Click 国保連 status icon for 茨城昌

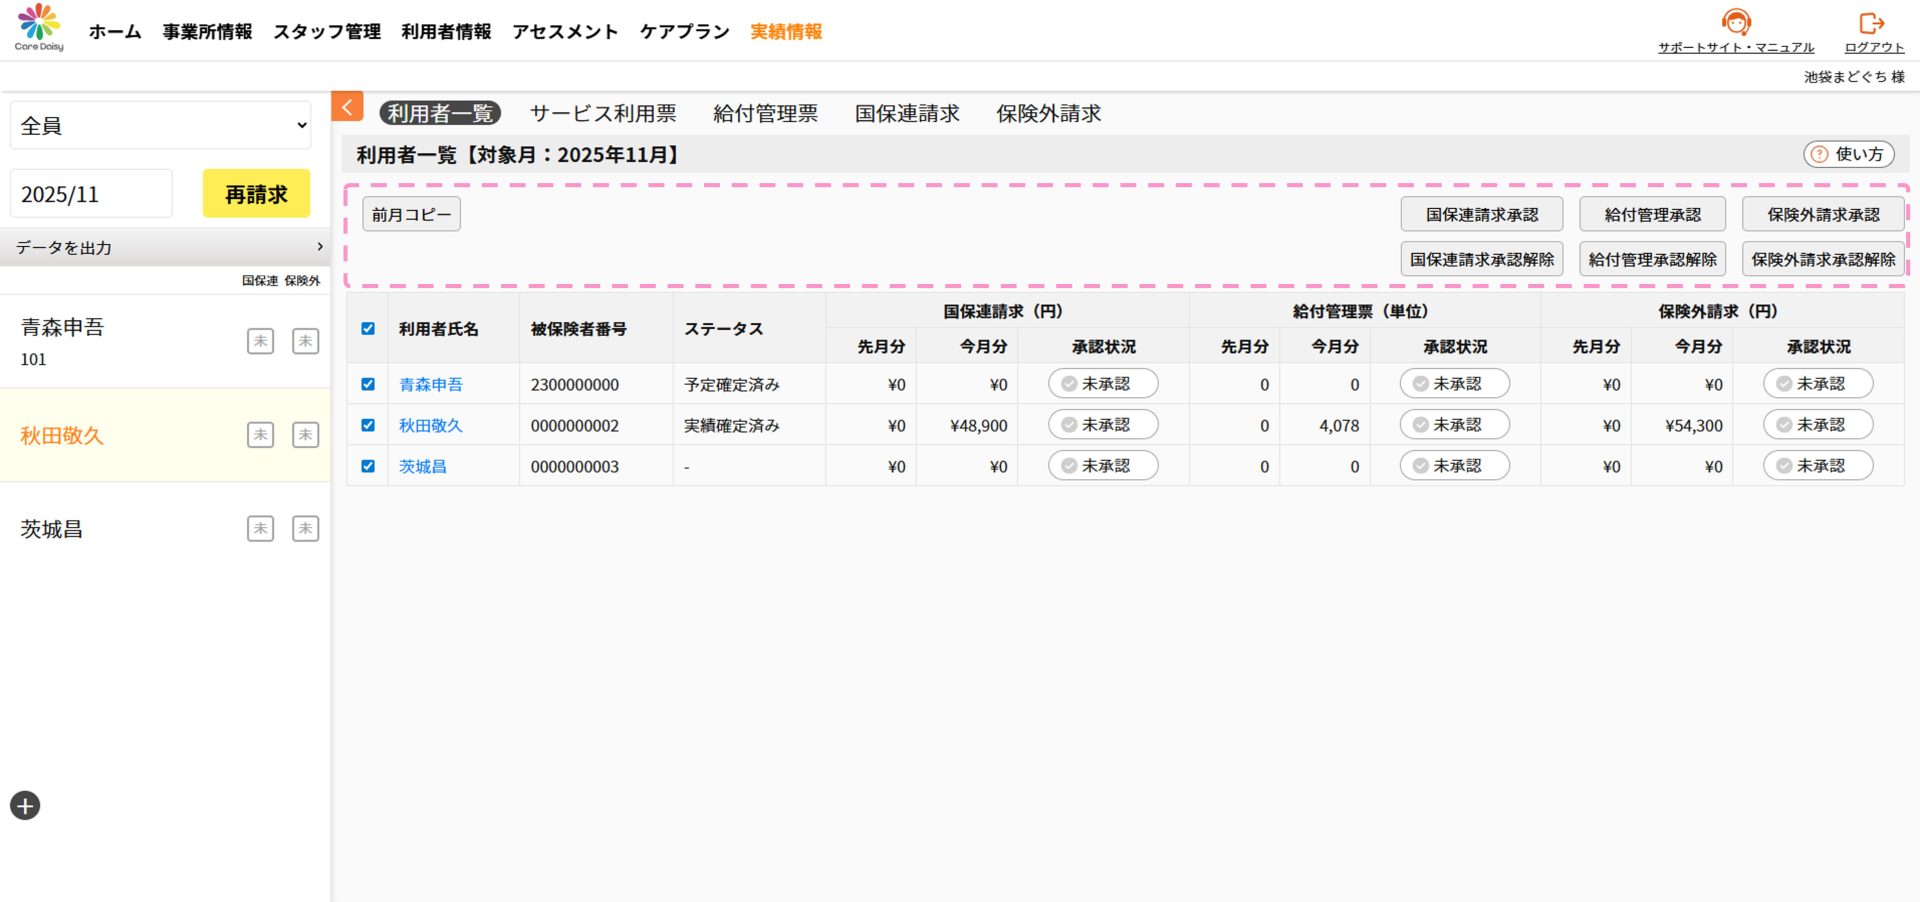point(260,528)
